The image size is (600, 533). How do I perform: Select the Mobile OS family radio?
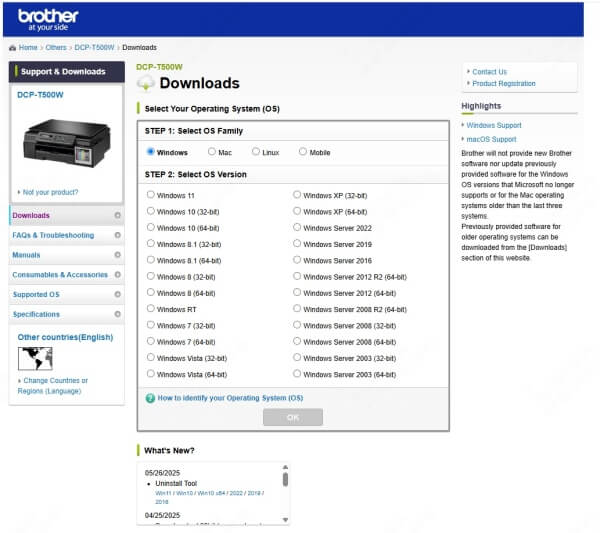(x=303, y=152)
